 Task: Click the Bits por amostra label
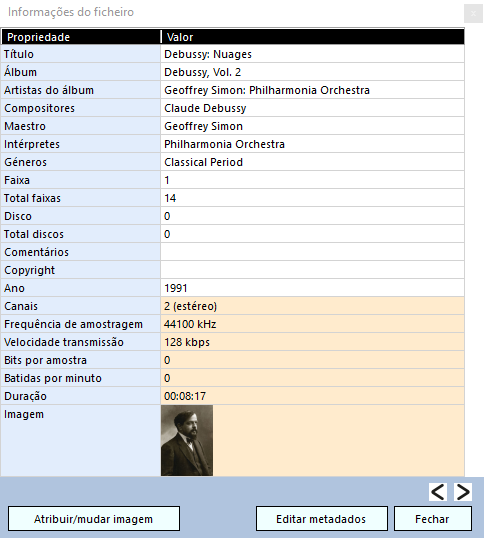(45, 360)
